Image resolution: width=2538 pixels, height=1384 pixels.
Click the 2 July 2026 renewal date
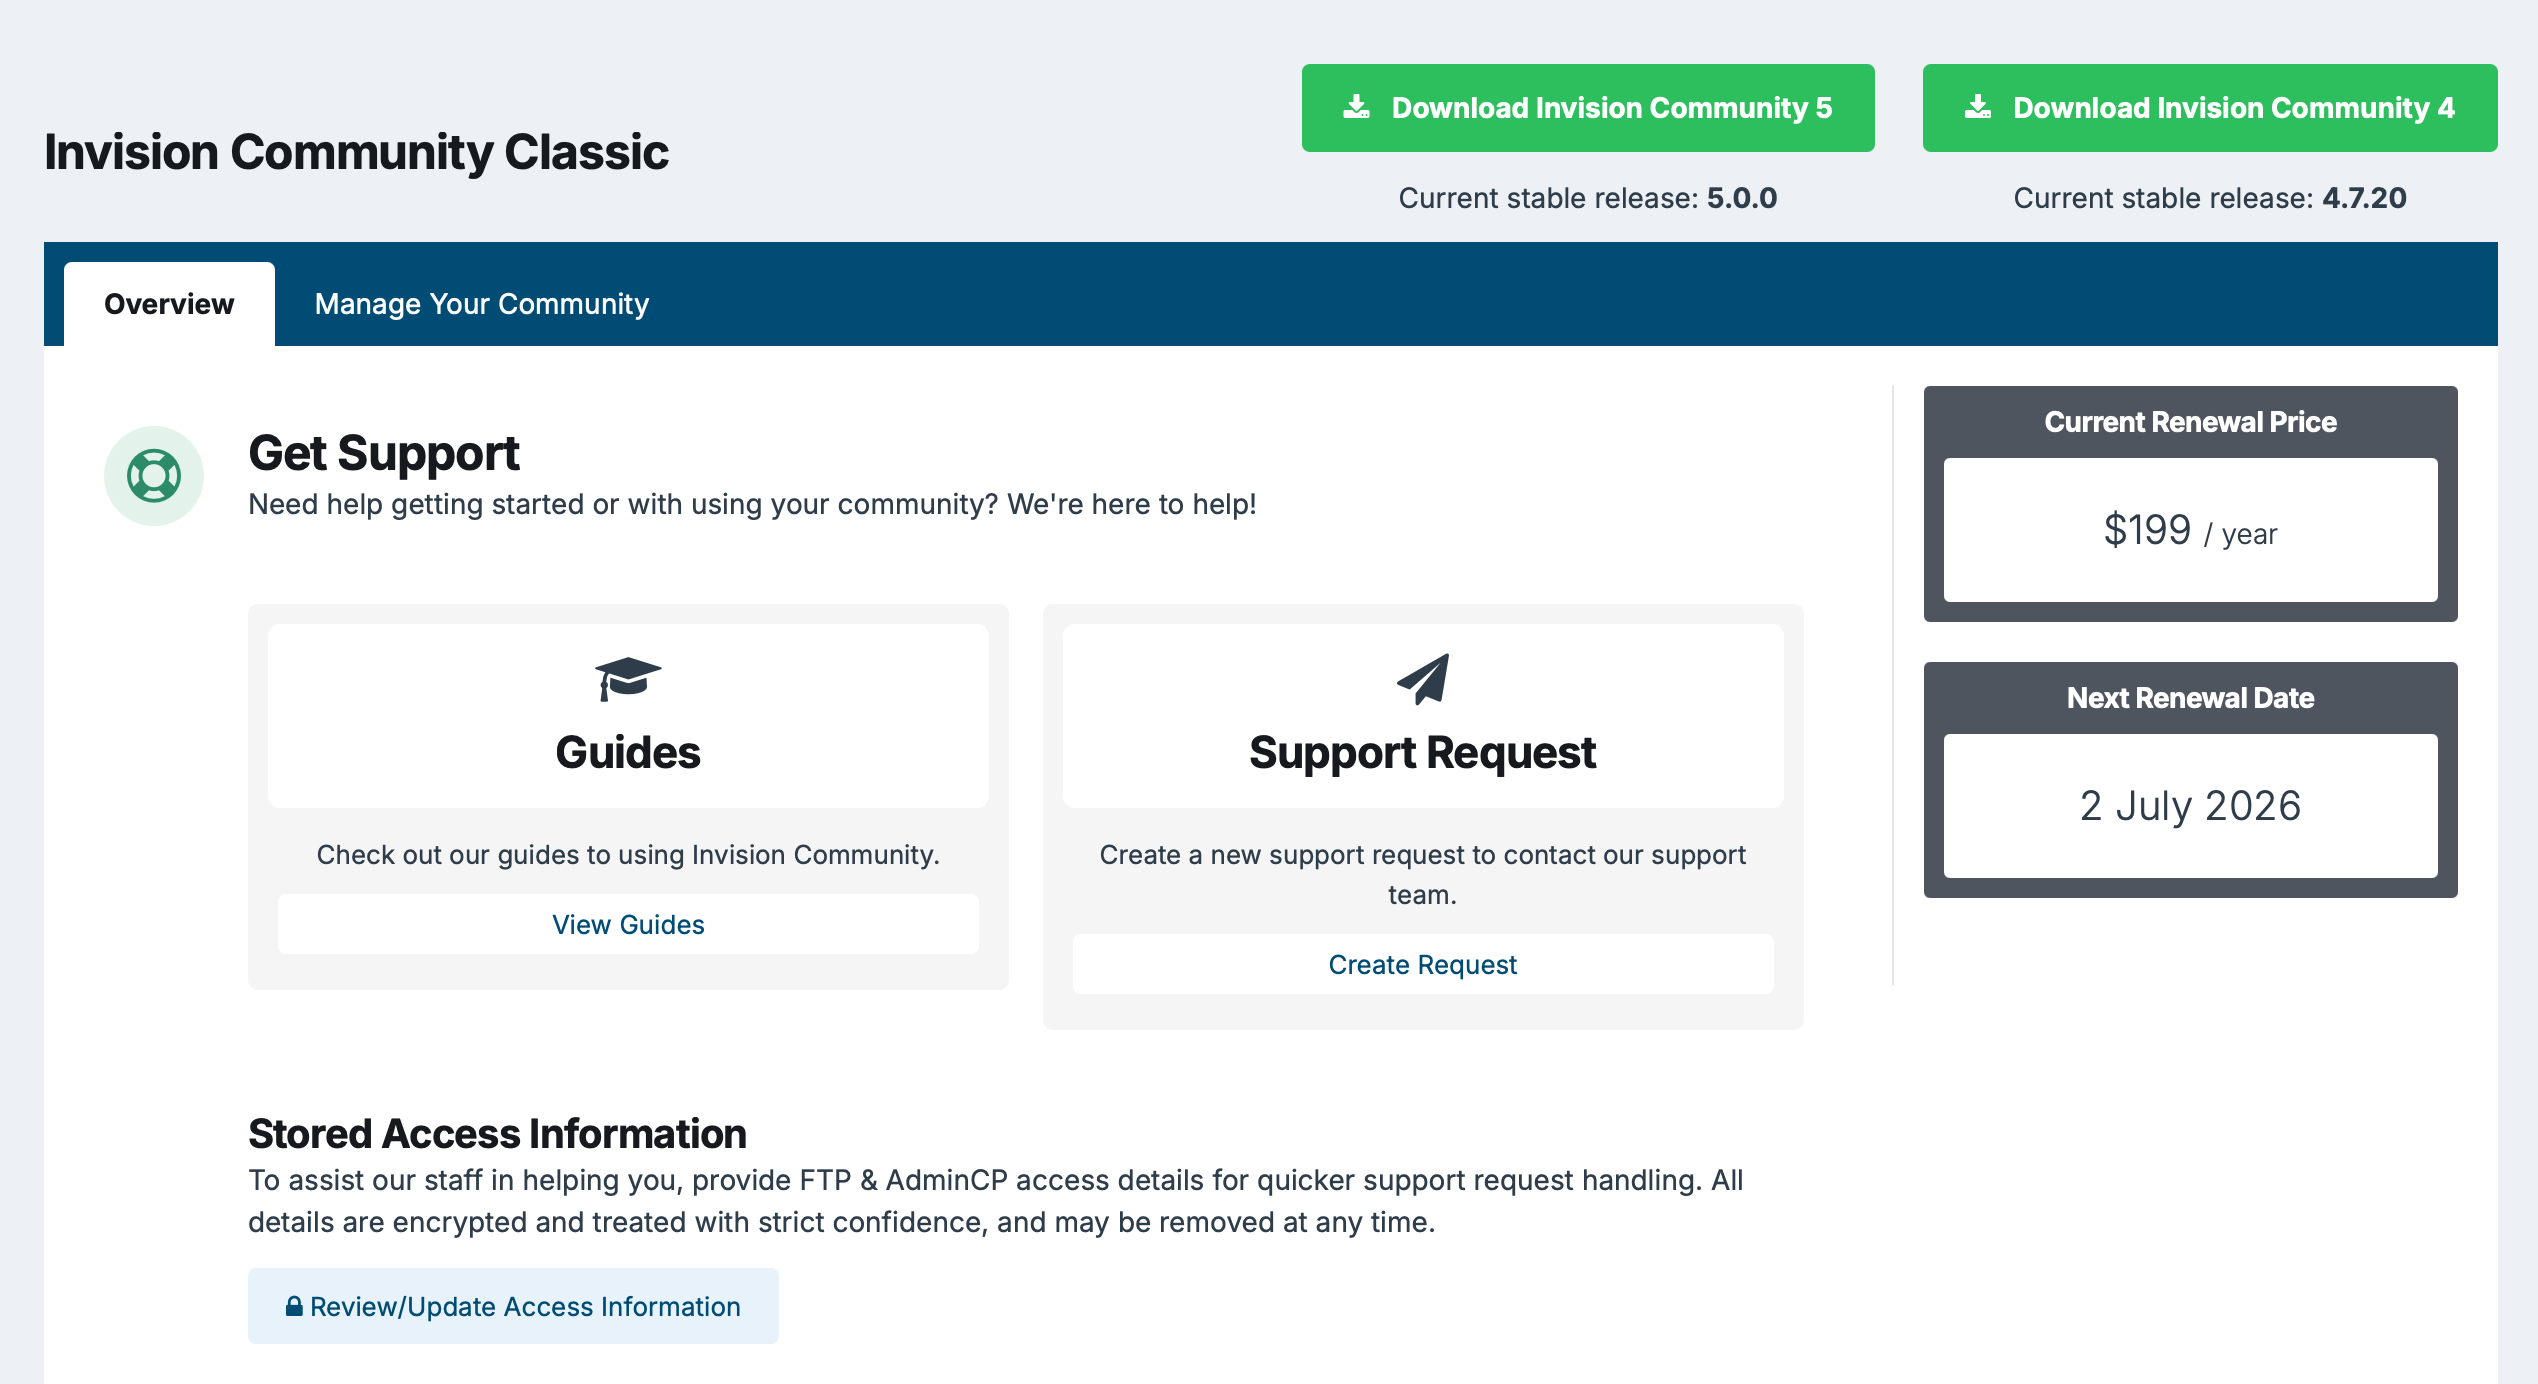tap(2190, 806)
